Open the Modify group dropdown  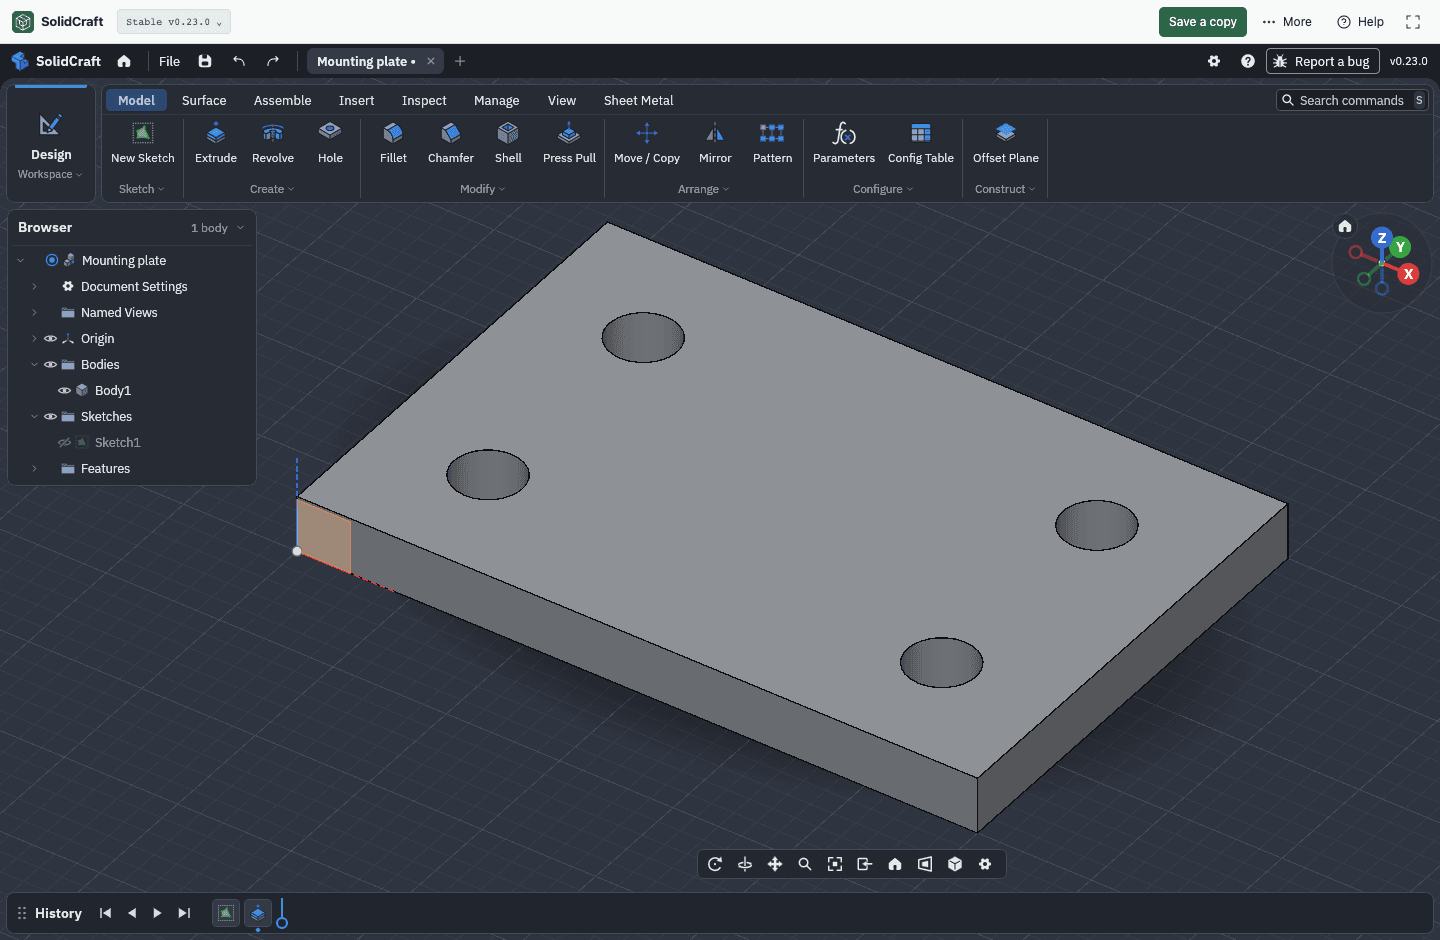(483, 189)
